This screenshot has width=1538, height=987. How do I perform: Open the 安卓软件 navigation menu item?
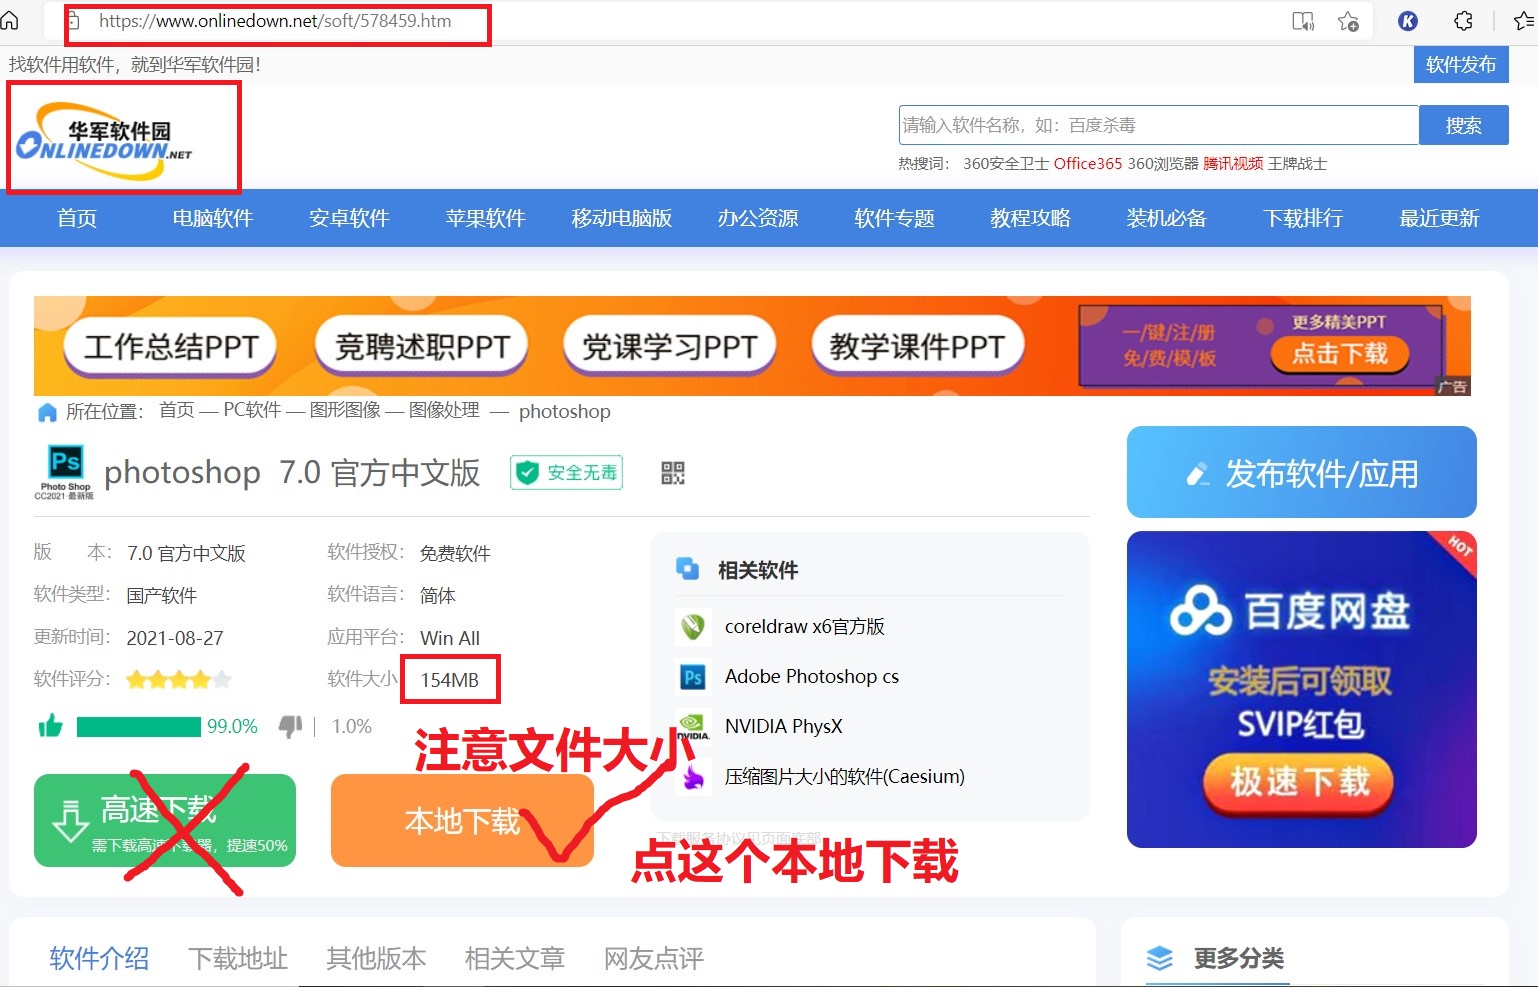pos(348,218)
